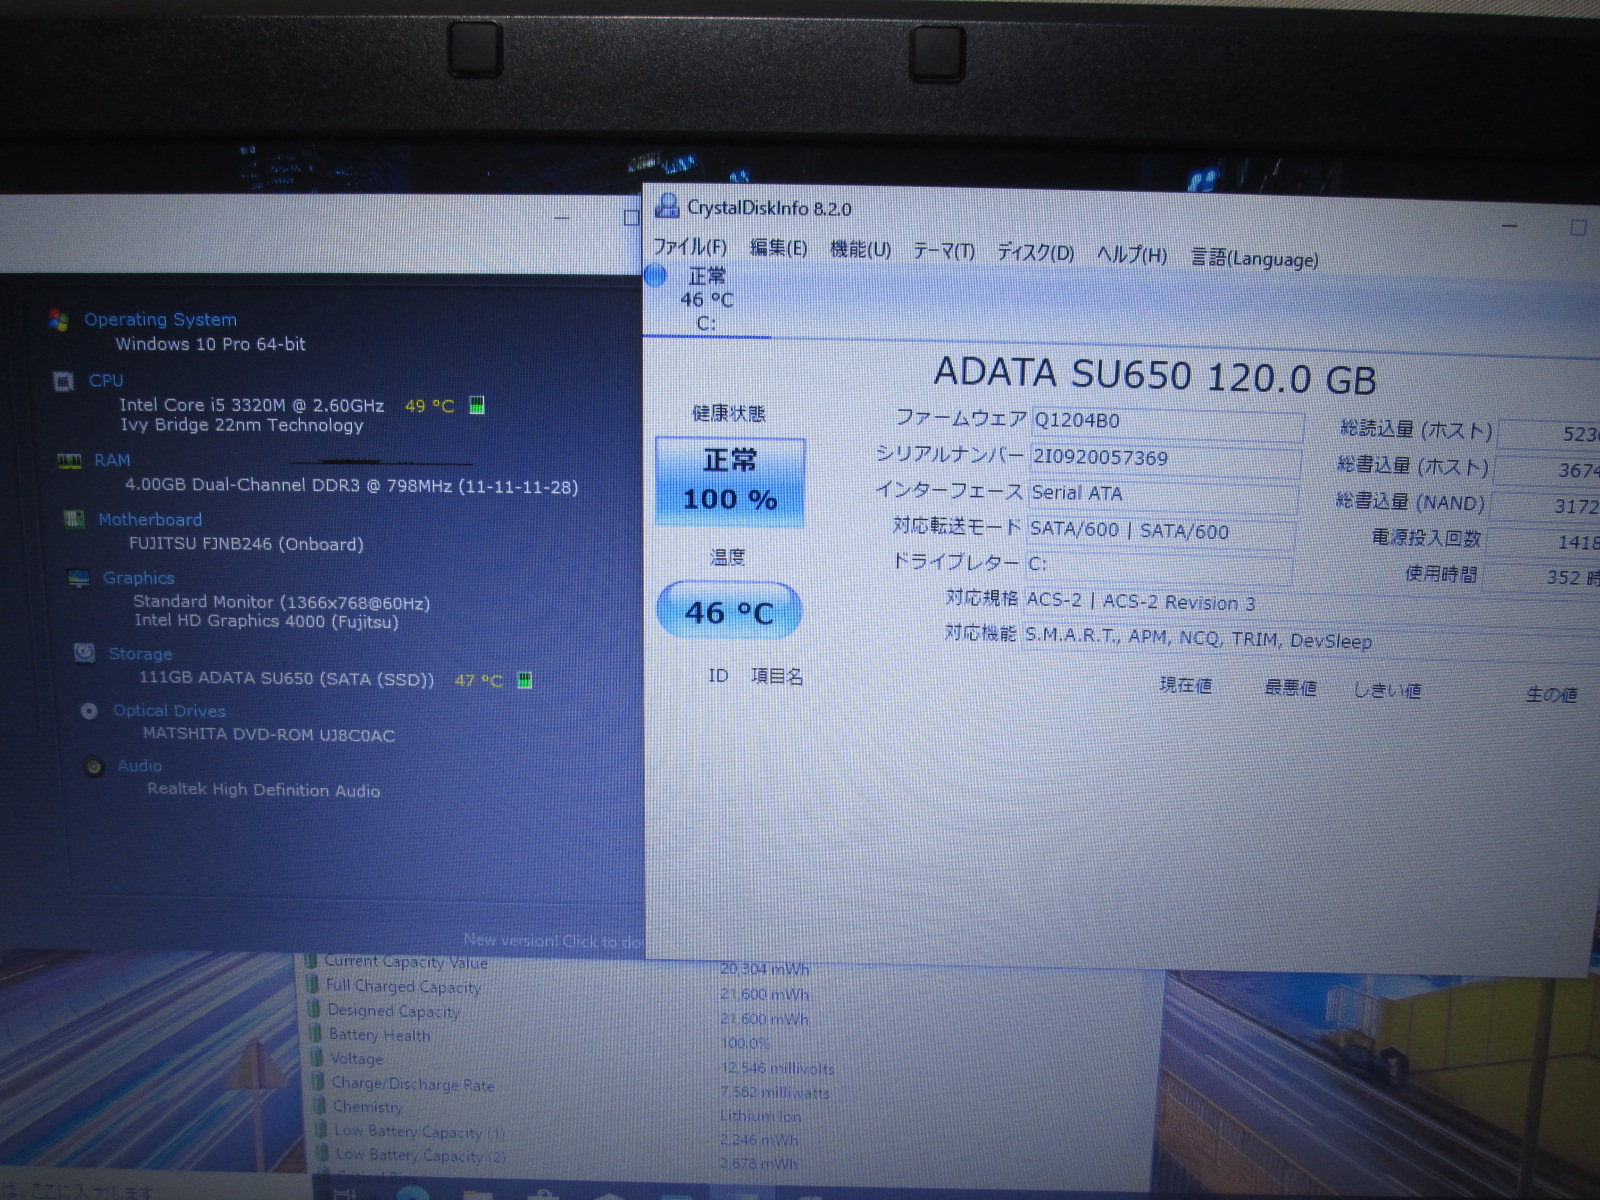1600x1200 pixels.
Task: Select the C: disk blue status circle
Action: 656,276
